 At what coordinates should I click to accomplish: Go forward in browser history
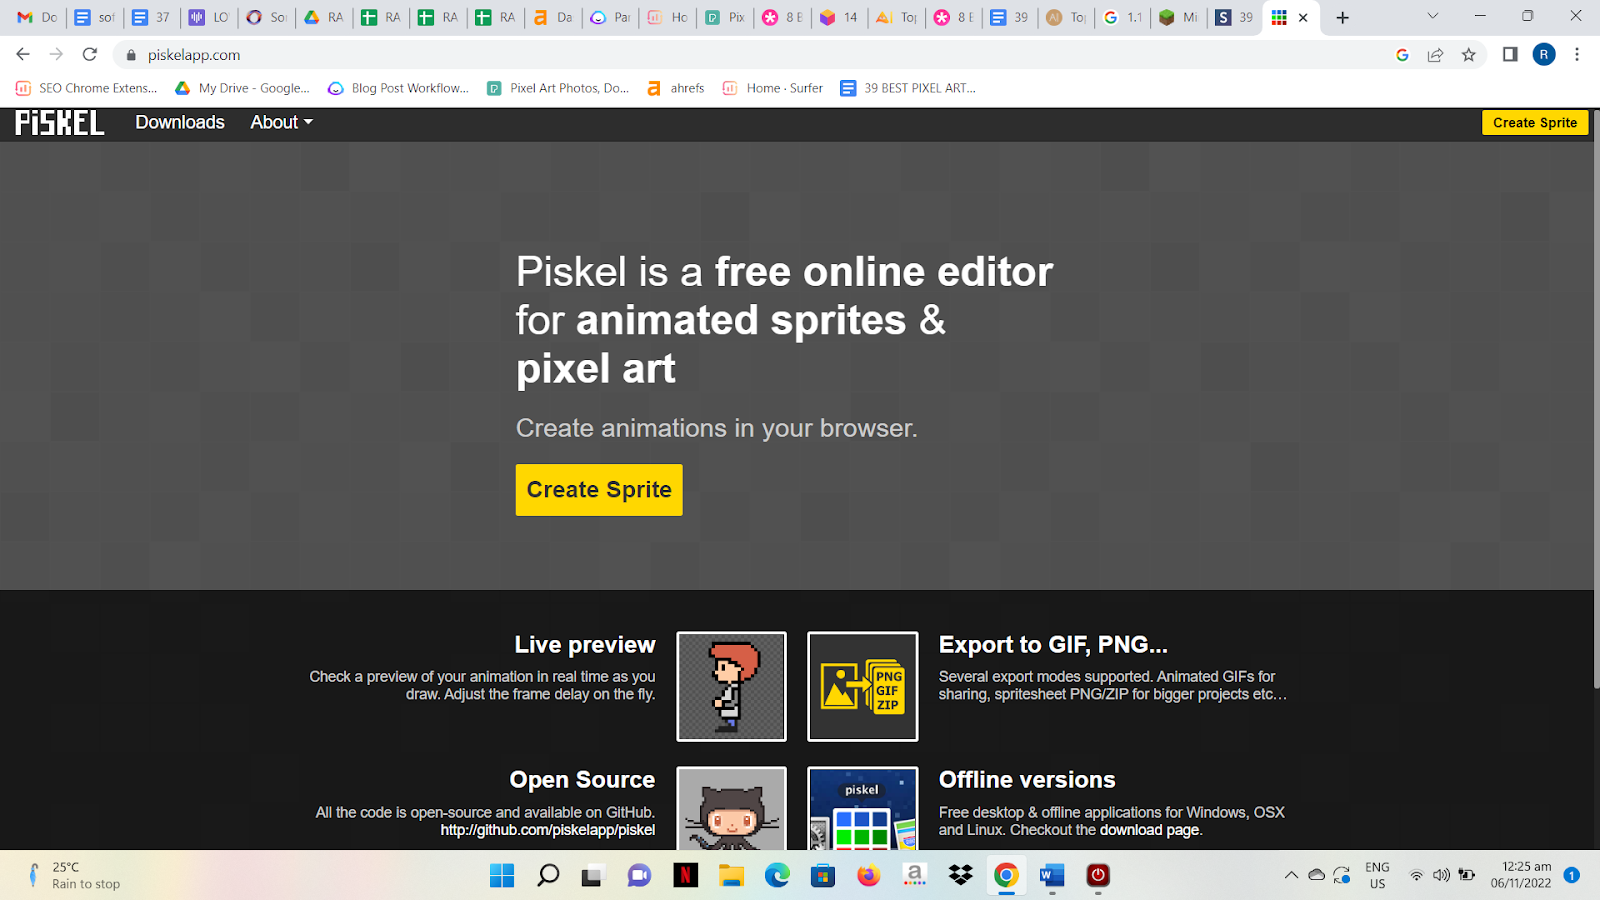56,55
